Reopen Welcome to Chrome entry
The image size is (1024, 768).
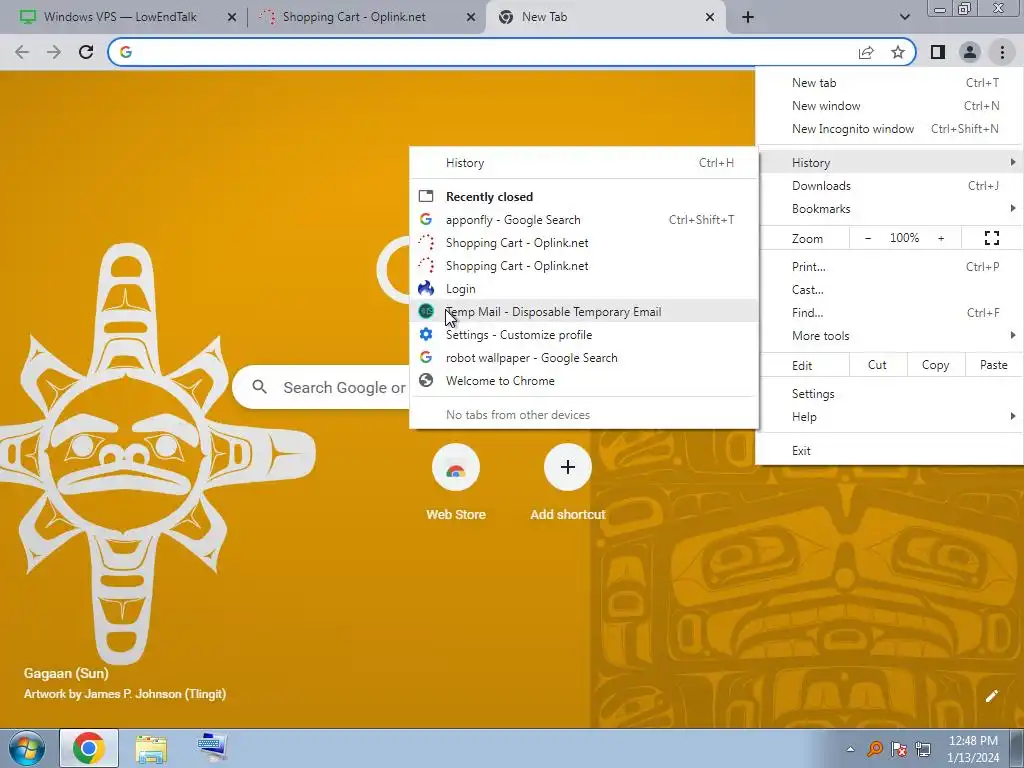click(584, 381)
